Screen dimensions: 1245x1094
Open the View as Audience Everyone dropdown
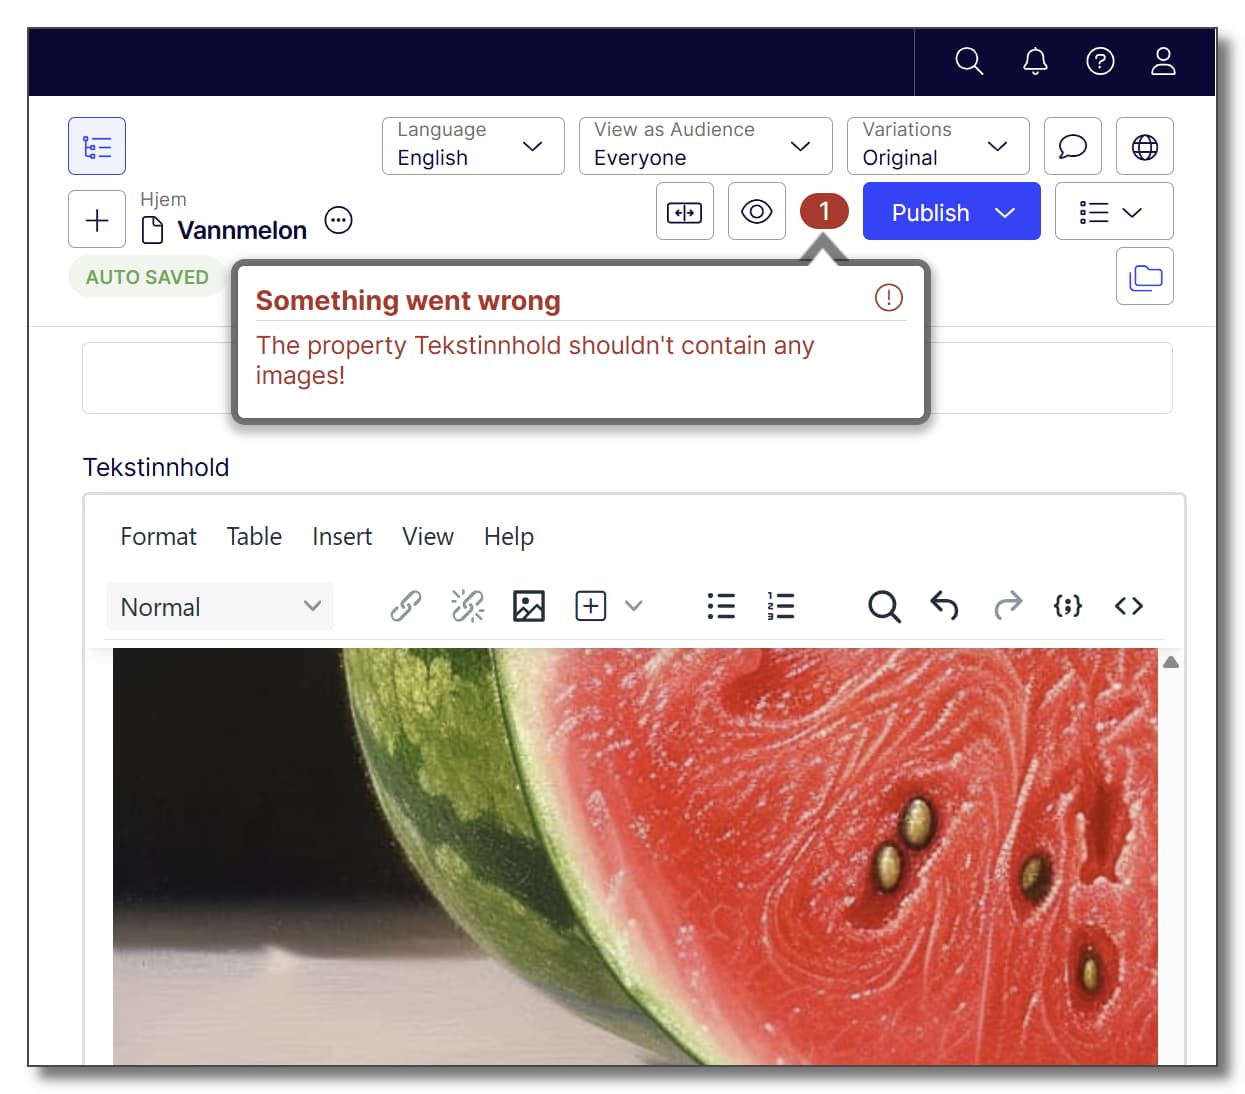click(704, 146)
